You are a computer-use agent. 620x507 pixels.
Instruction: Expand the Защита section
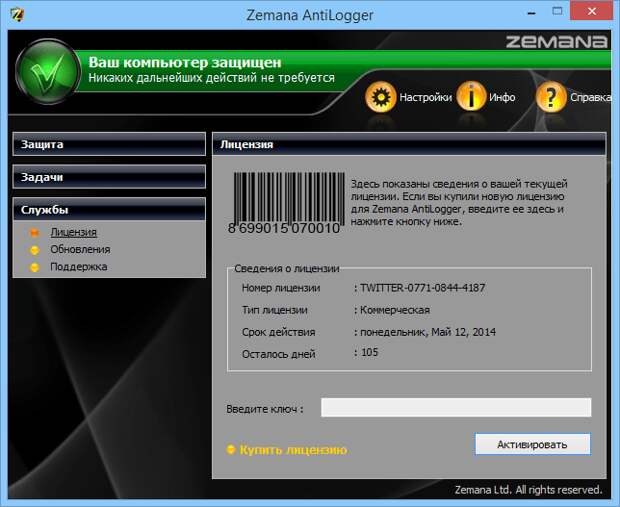pos(109,144)
